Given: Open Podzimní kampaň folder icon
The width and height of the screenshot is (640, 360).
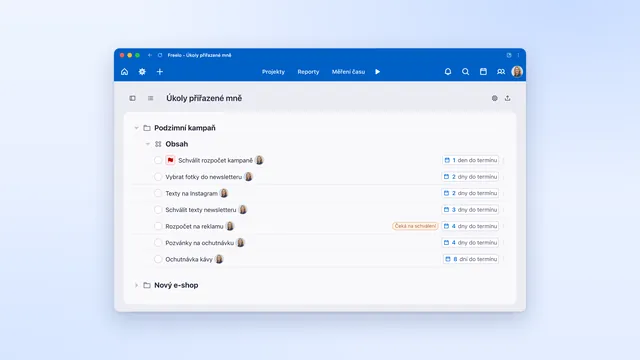Looking at the screenshot, I should pyautogui.click(x=147, y=128).
